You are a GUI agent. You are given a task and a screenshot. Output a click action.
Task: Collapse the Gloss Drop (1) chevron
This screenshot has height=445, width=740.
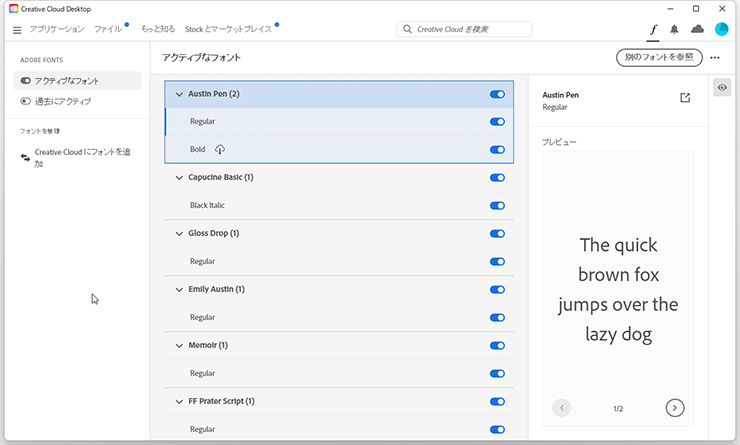[179, 234]
